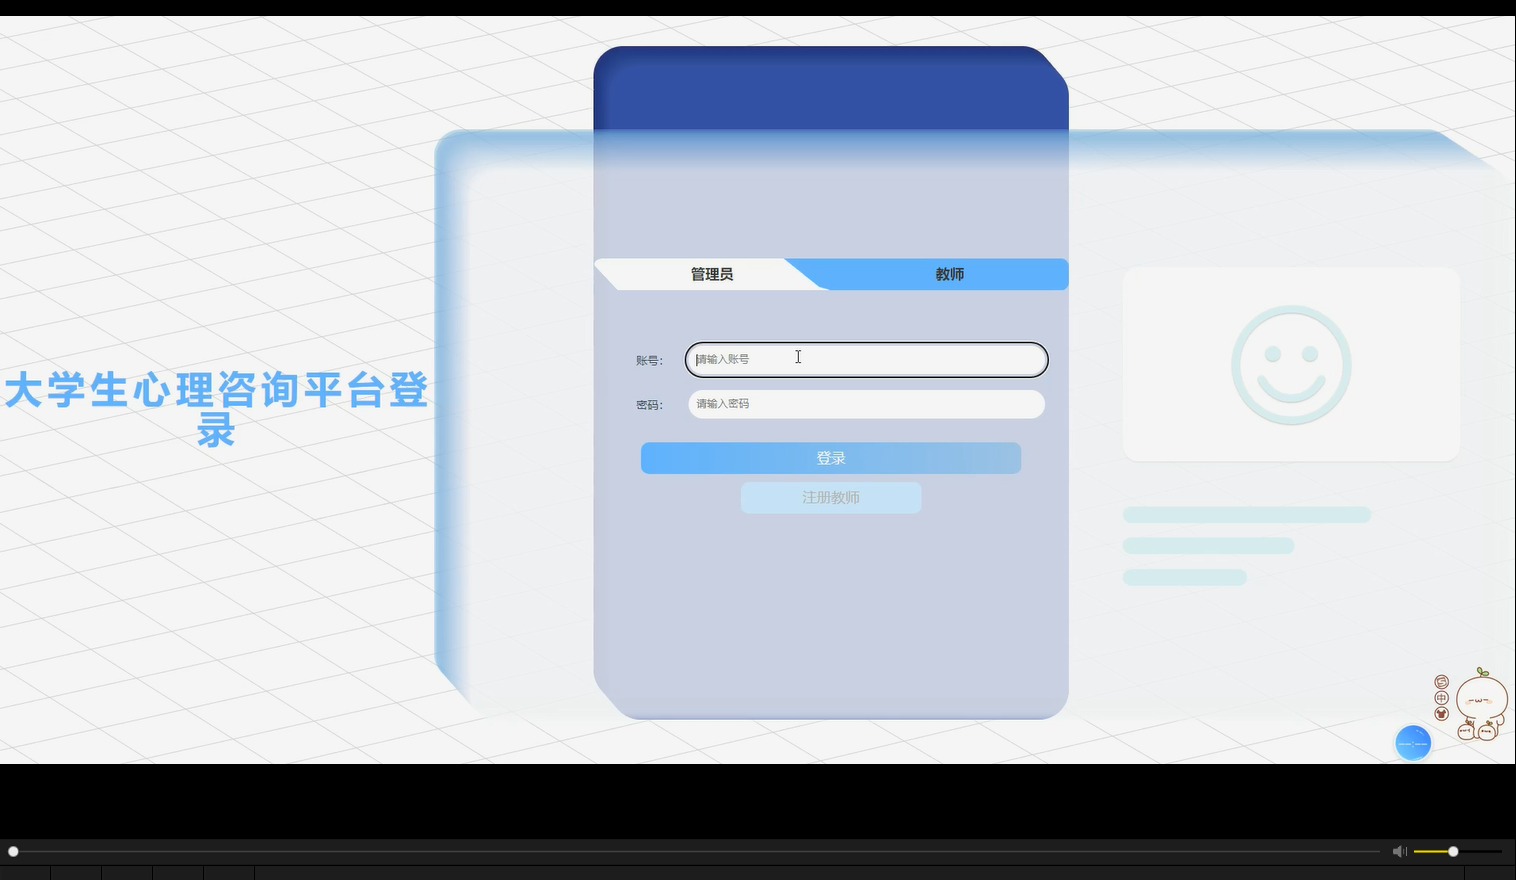Click the title 大学生心理咨询平台登录
Viewport: 1516px width, 880px height.
(x=217, y=409)
